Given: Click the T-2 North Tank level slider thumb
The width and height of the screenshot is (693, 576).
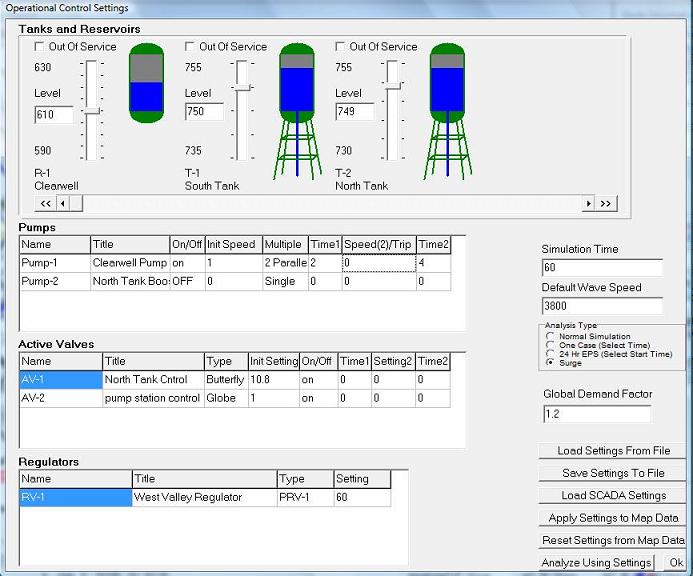Looking at the screenshot, I should (393, 86).
